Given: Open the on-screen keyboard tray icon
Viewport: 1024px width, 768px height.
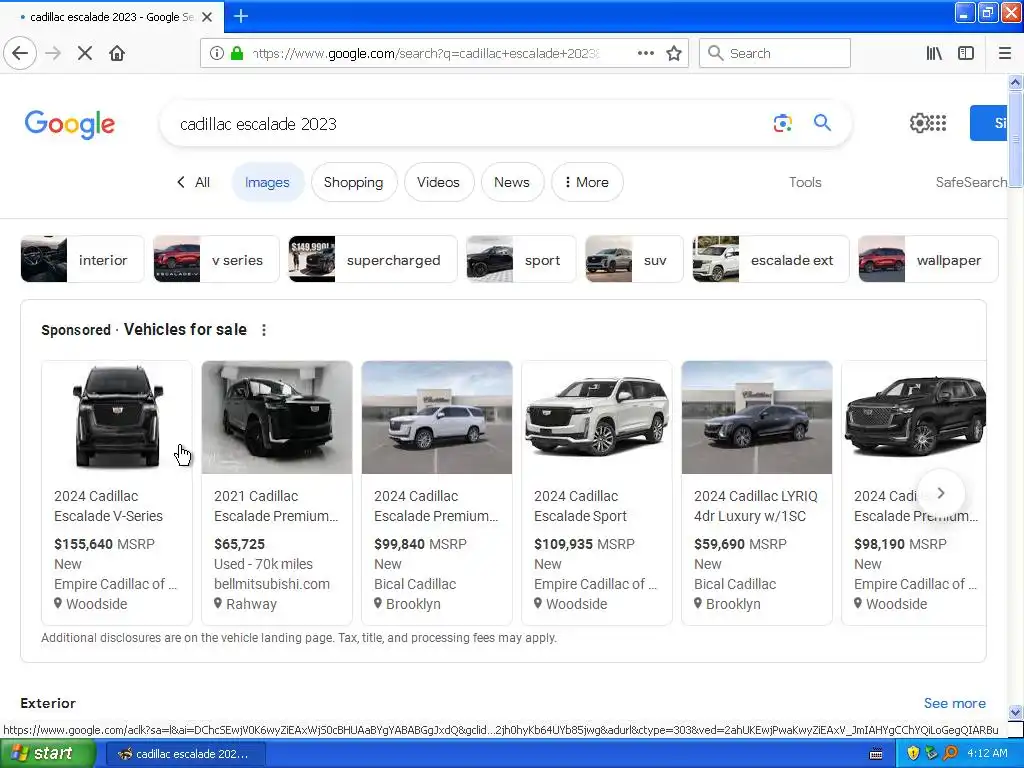Looking at the screenshot, I should [876, 754].
